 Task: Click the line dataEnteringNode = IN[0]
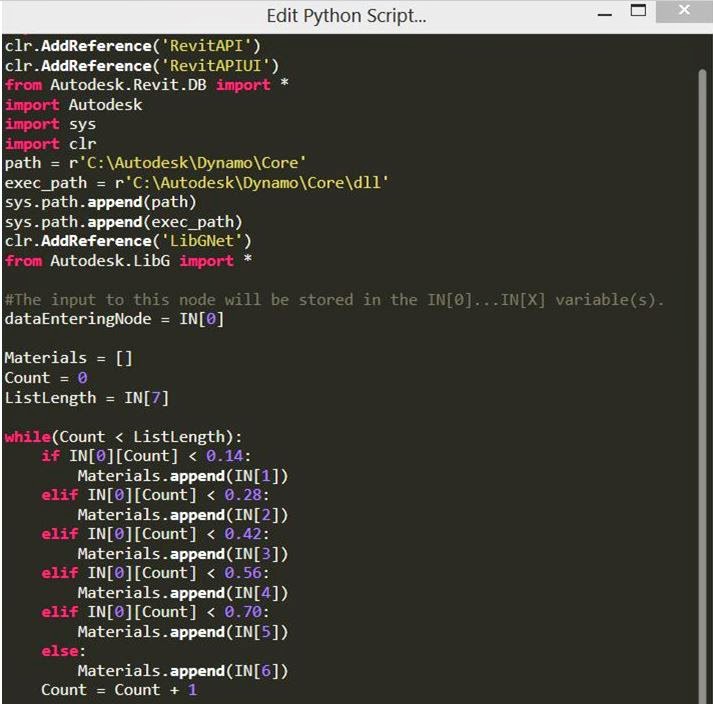click(114, 319)
